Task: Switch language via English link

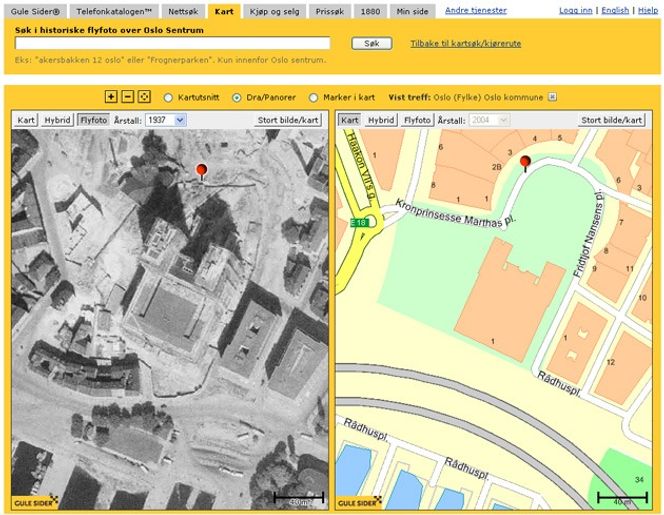Action: (x=615, y=11)
